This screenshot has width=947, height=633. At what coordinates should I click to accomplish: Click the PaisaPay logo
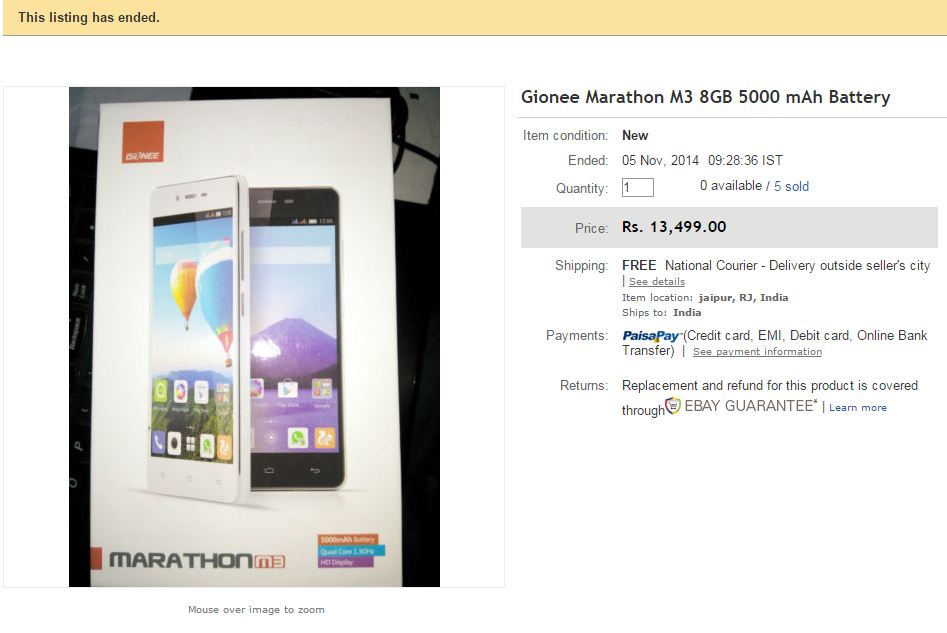coord(651,336)
